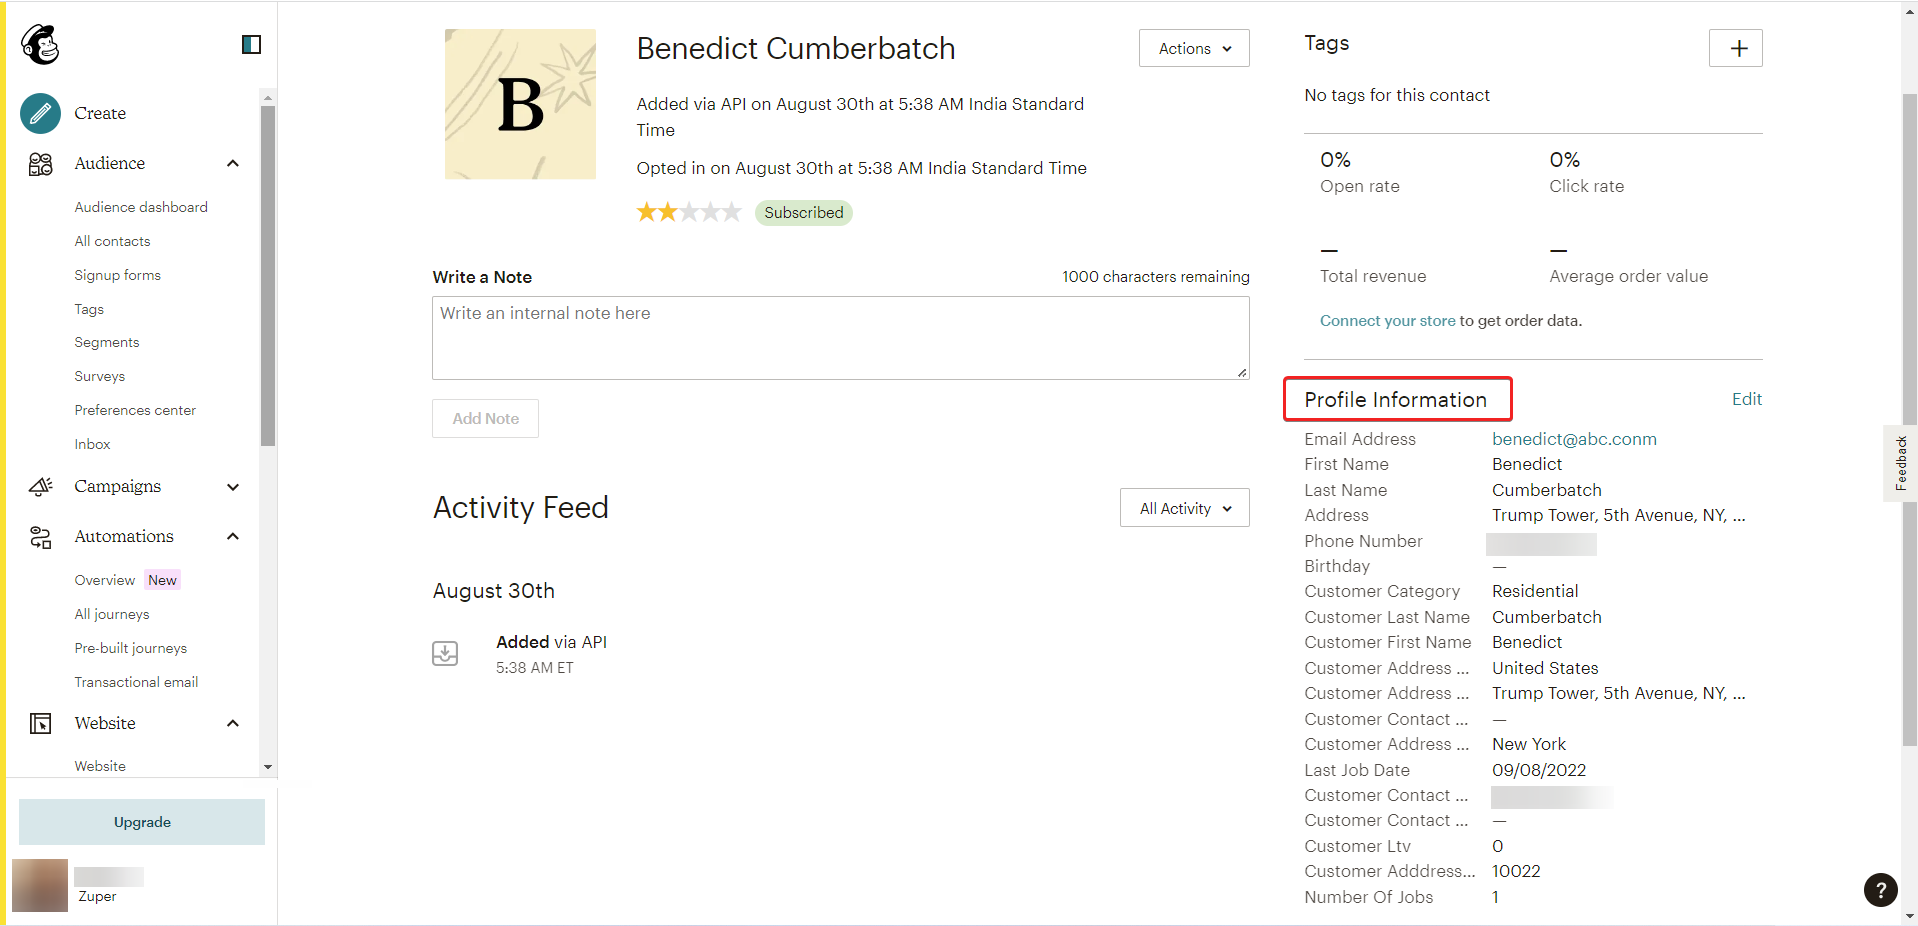This screenshot has width=1918, height=926.
Task: Click the Added via API activity icon
Action: (445, 654)
